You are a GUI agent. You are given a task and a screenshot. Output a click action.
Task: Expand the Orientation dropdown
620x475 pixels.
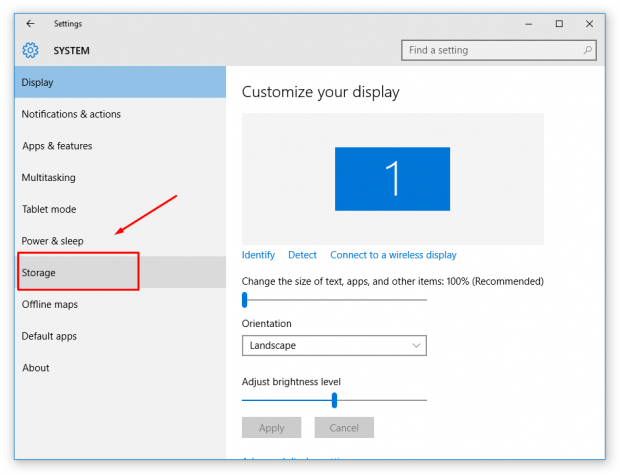334,345
